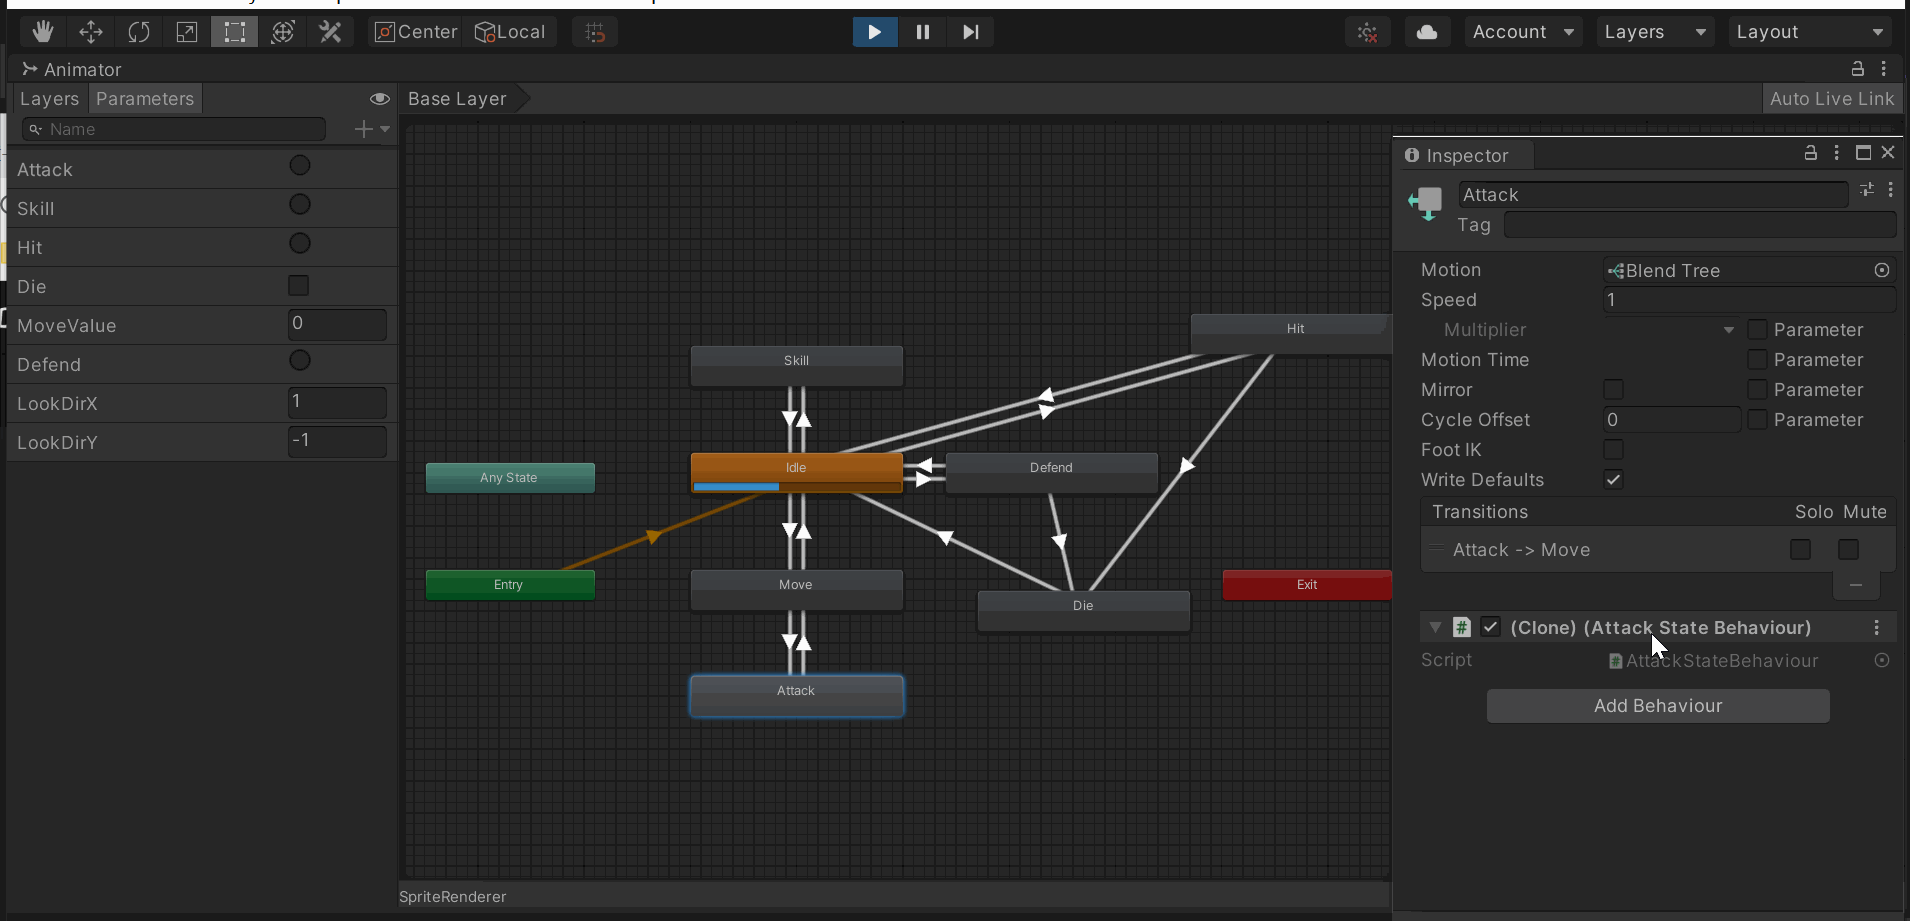The height and width of the screenshot is (921, 1910).
Task: Open the Motion object picker
Action: point(1882,270)
